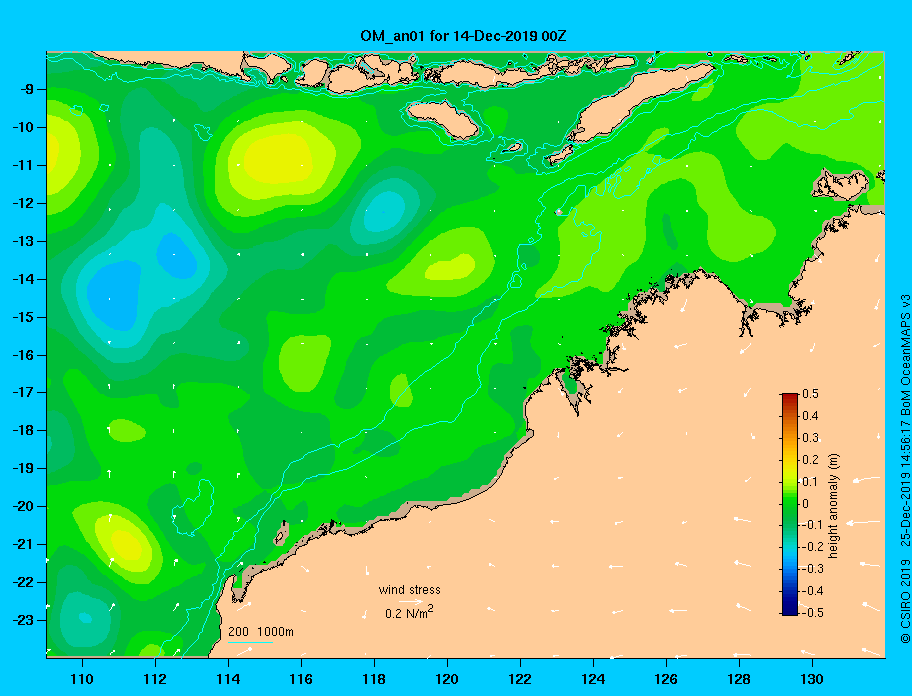The width and height of the screenshot is (912, 696).
Task: Click longitude axis label '130'
Action: coord(812,679)
